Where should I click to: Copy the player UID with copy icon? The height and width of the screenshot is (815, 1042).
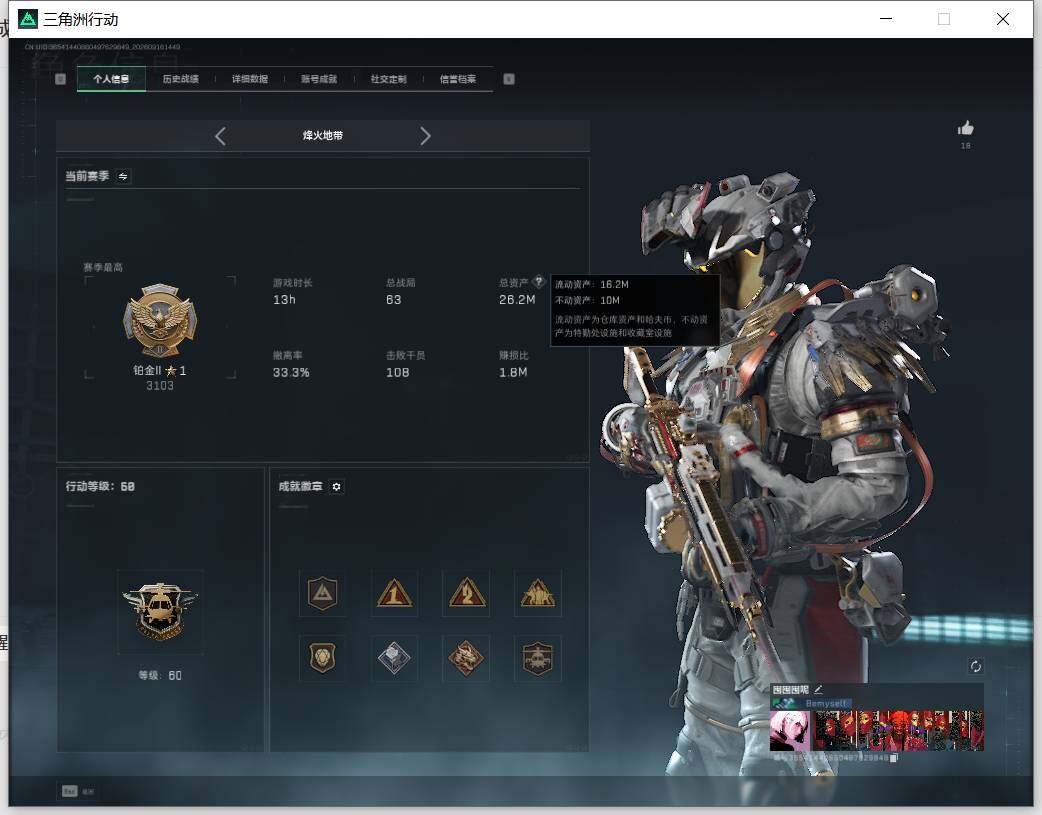coord(894,757)
